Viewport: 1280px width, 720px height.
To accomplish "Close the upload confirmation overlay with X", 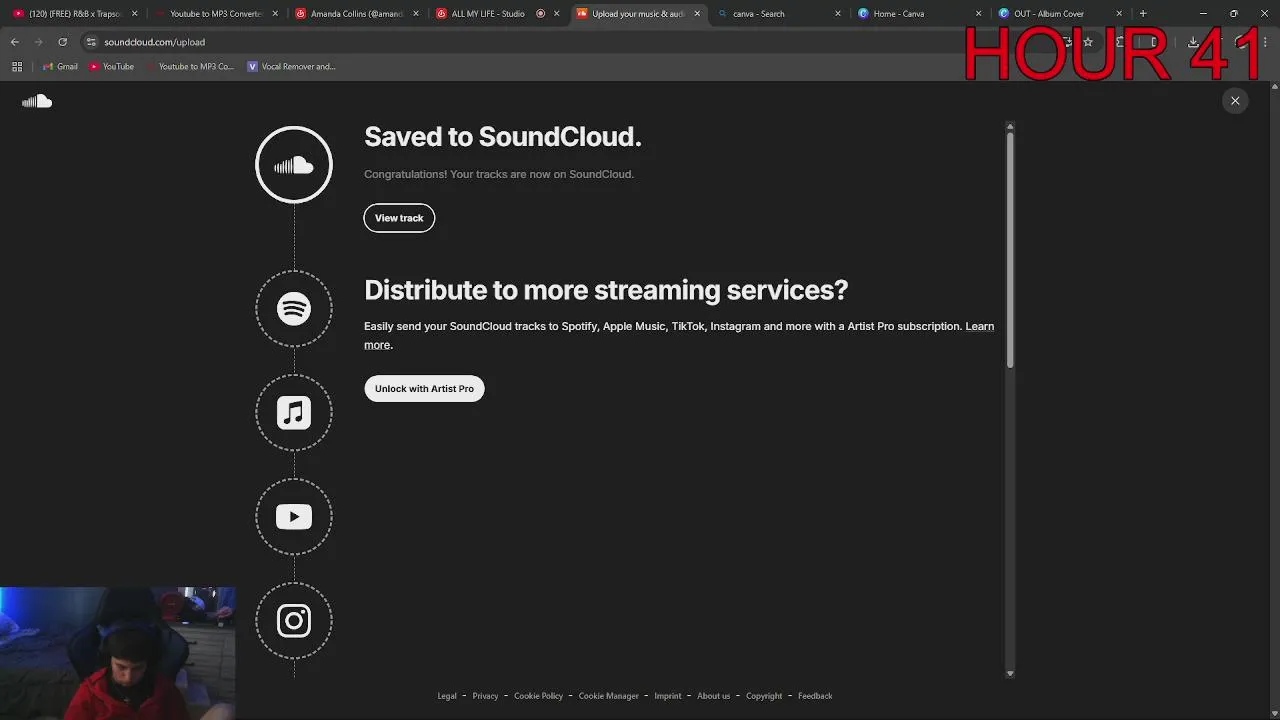I will tap(1235, 101).
